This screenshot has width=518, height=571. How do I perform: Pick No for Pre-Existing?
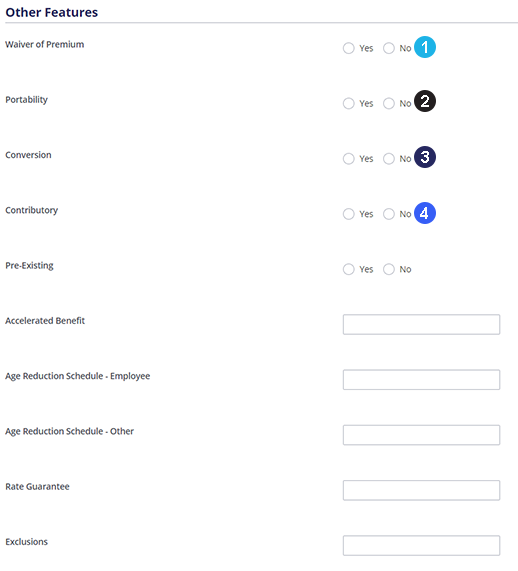pos(389,269)
